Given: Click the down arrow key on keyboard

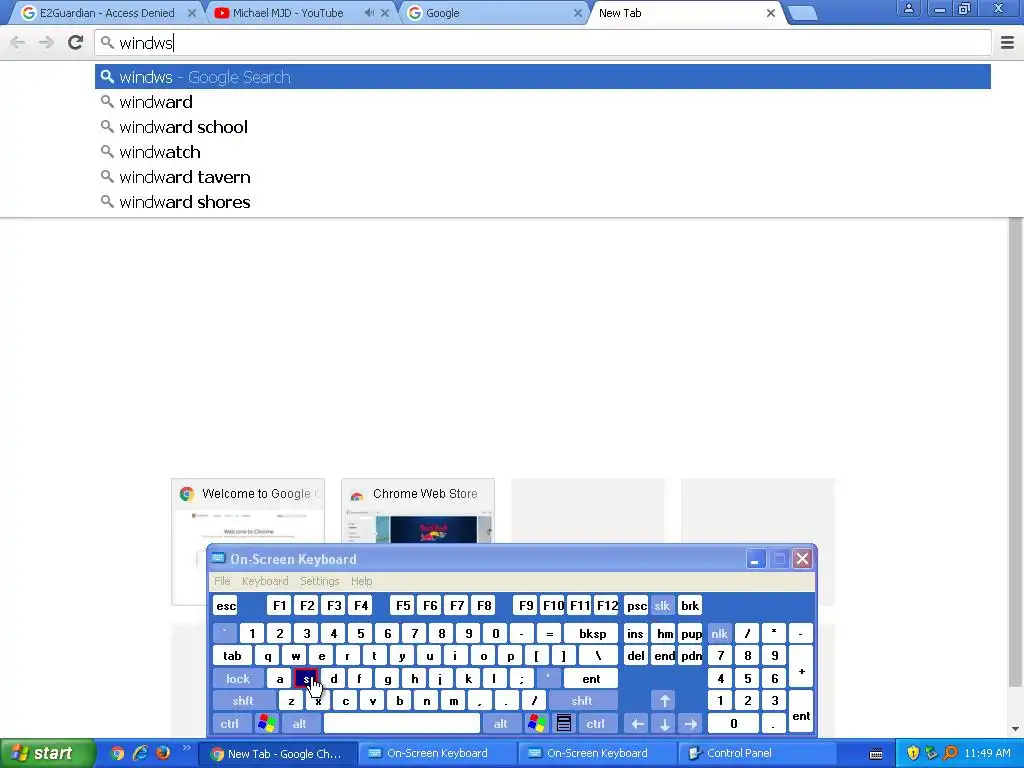Looking at the screenshot, I should tap(664, 724).
